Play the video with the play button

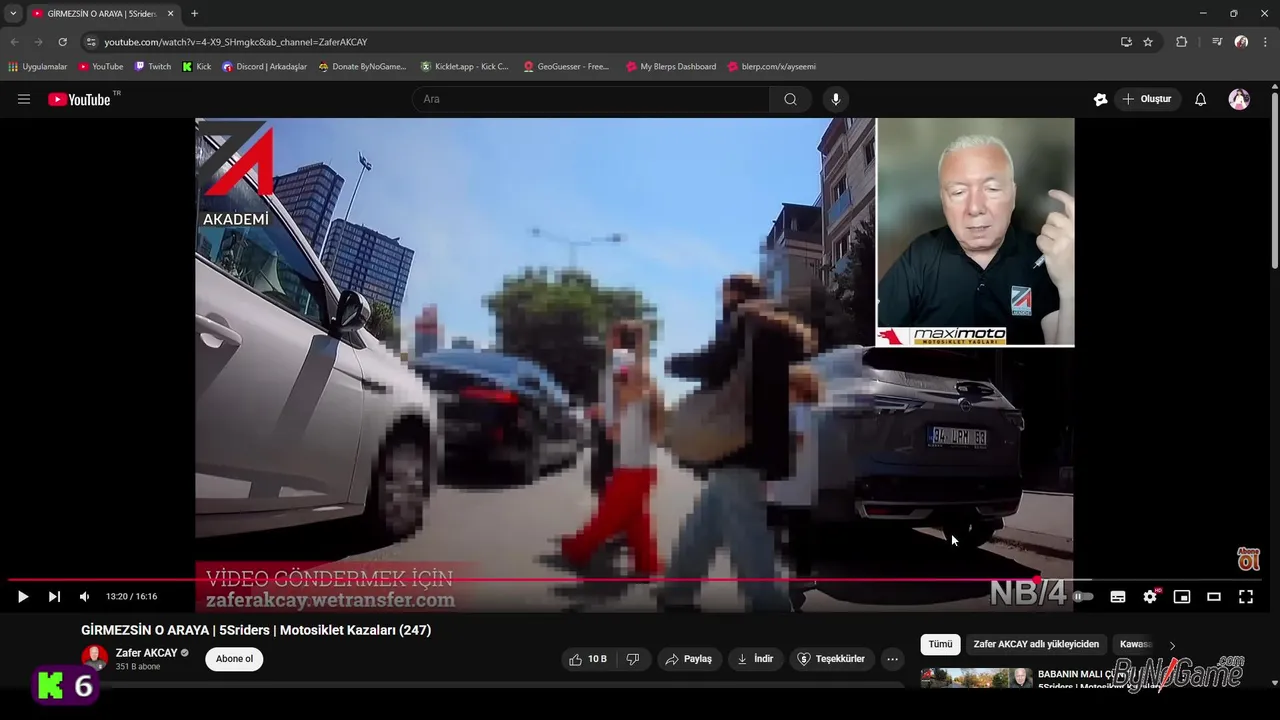(22, 597)
